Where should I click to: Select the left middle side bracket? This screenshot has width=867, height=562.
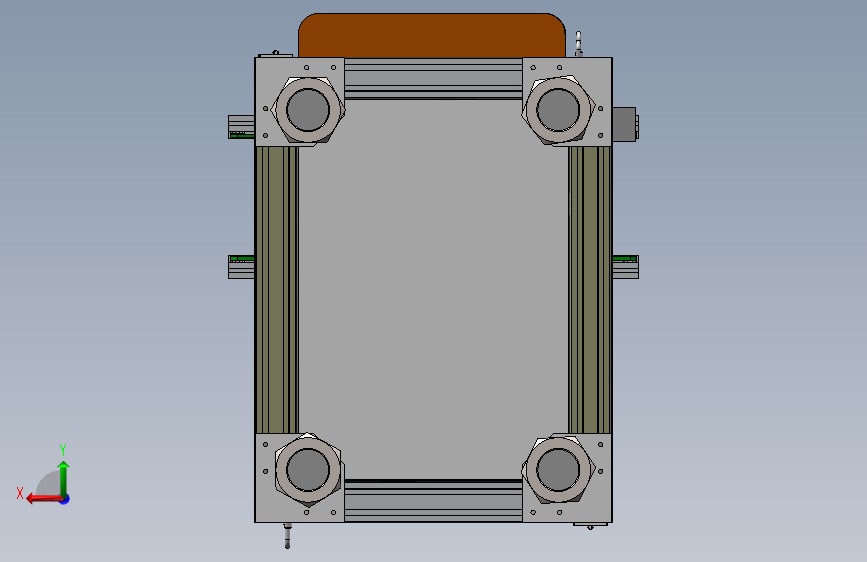coord(241,267)
